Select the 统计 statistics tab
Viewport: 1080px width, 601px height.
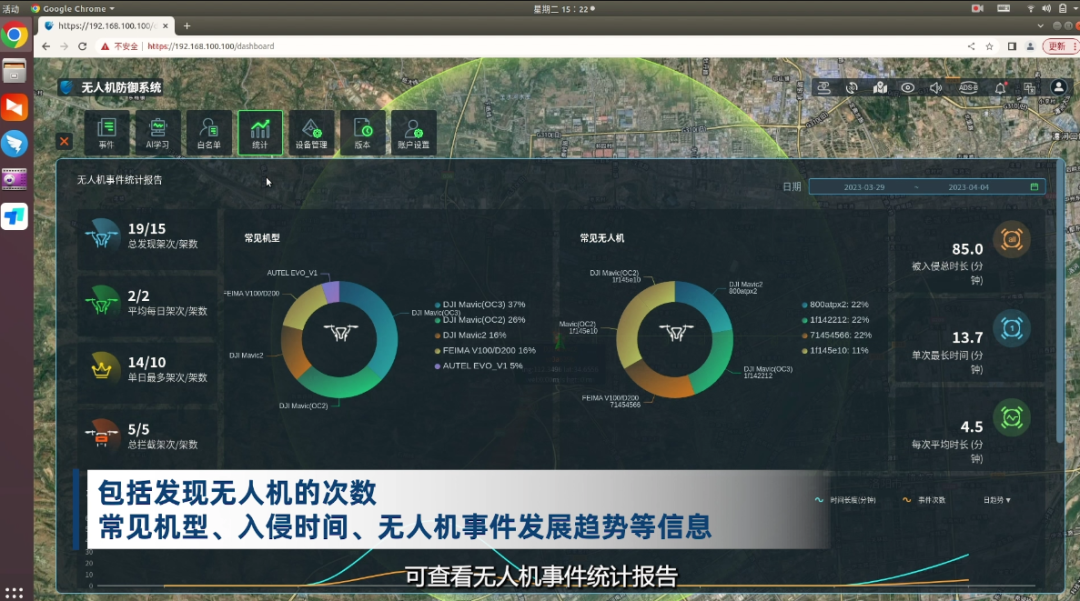coord(260,132)
